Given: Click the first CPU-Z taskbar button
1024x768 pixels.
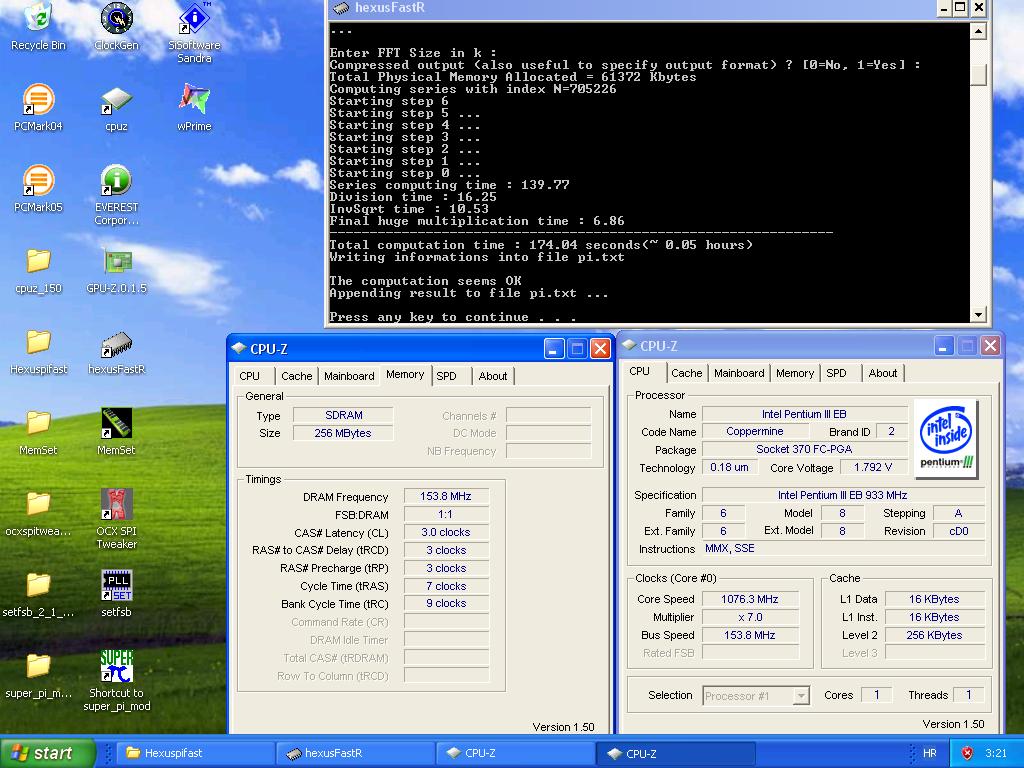Looking at the screenshot, I should tap(515, 753).
